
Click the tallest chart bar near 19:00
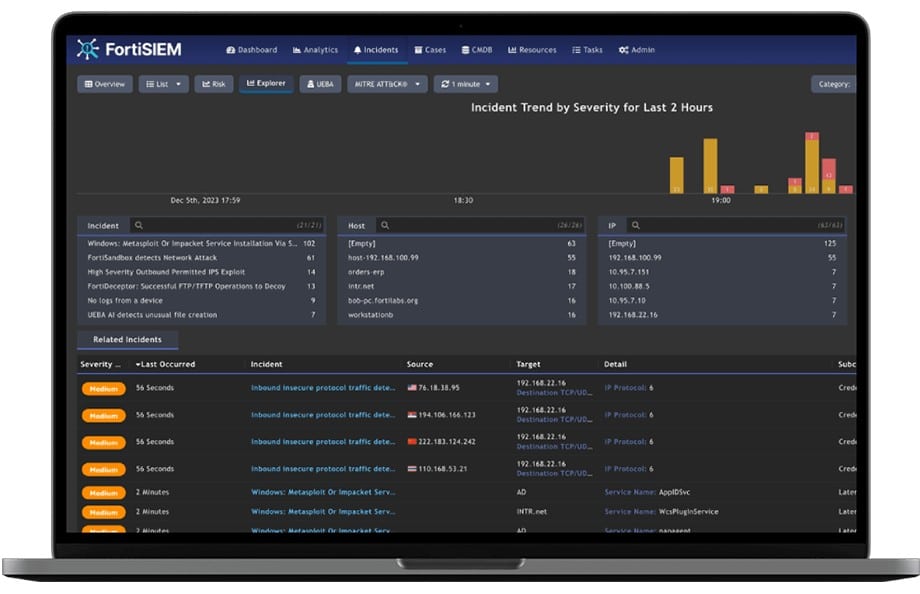(x=811, y=163)
